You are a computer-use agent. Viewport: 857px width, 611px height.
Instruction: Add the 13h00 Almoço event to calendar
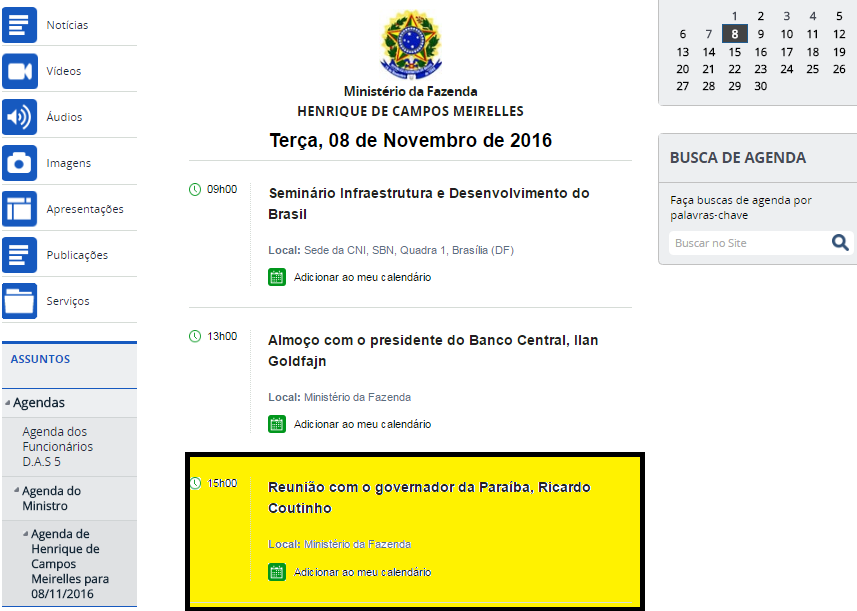(x=362, y=424)
